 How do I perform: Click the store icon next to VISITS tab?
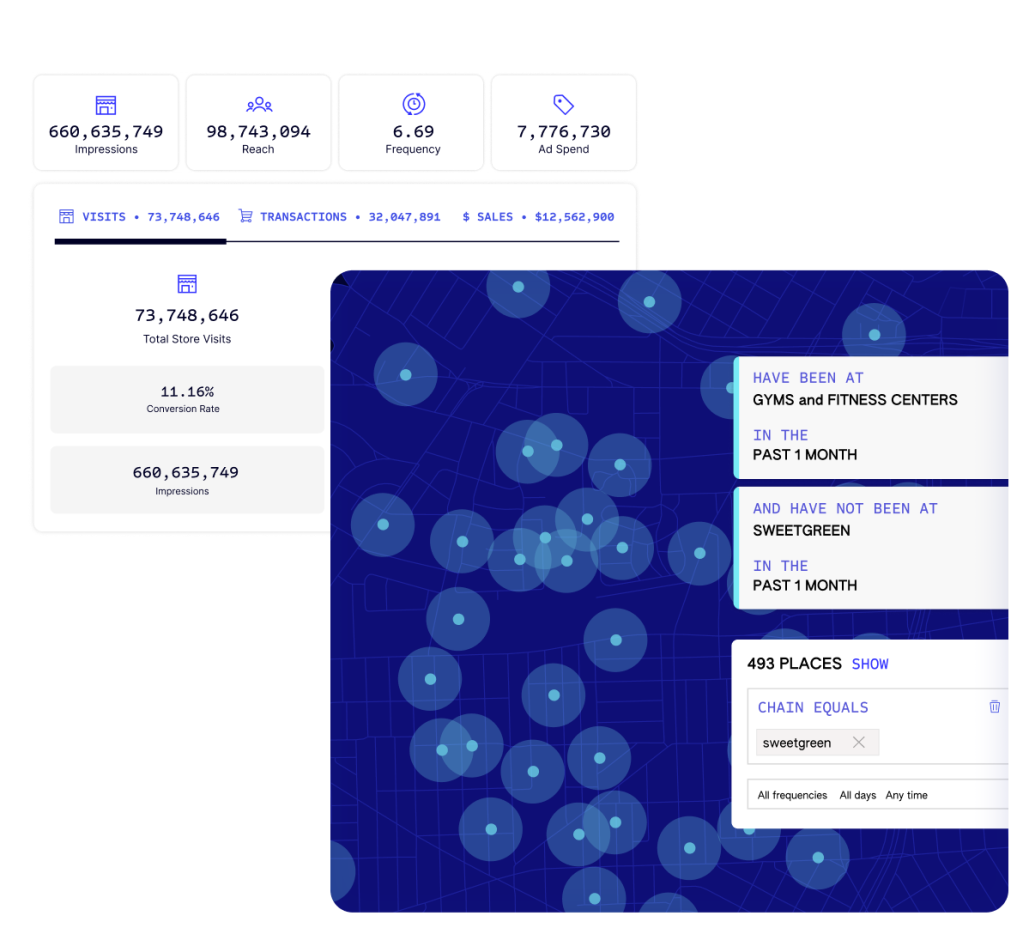tap(67, 217)
